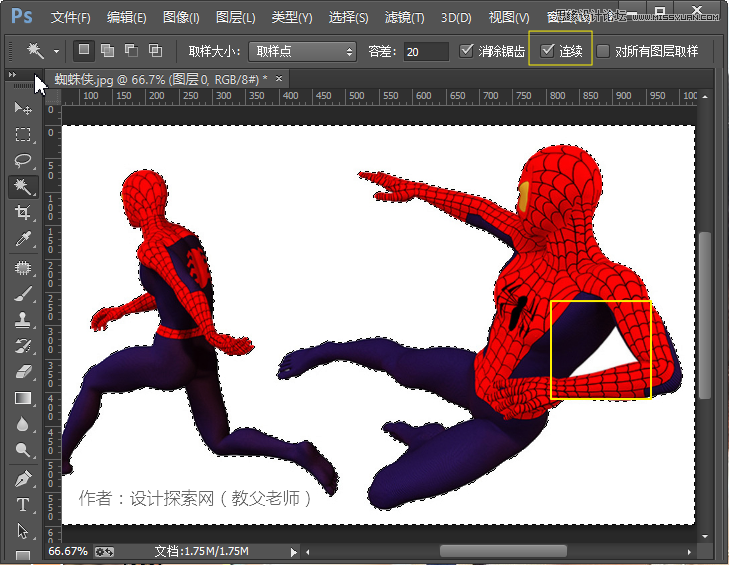Image resolution: width=729 pixels, height=565 pixels.
Task: Select the Eyedropper tool
Action: [x=23, y=239]
